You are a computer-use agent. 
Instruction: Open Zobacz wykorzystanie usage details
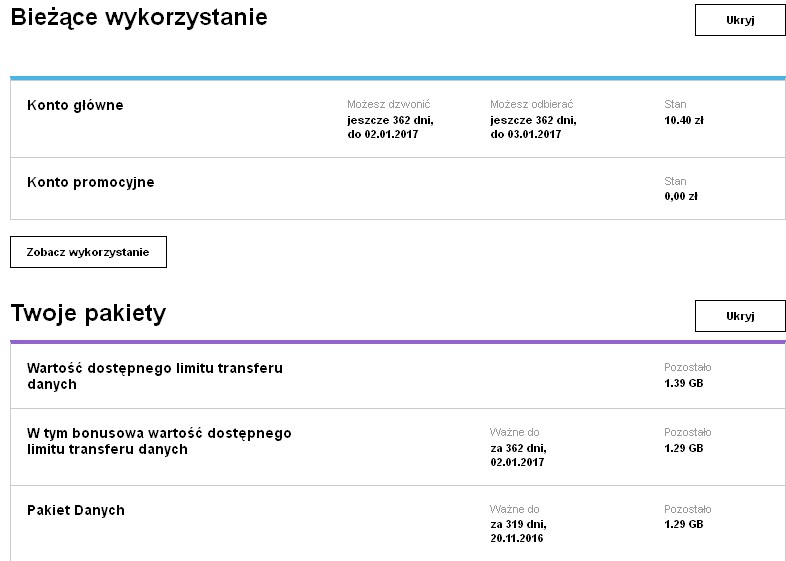(x=88, y=252)
